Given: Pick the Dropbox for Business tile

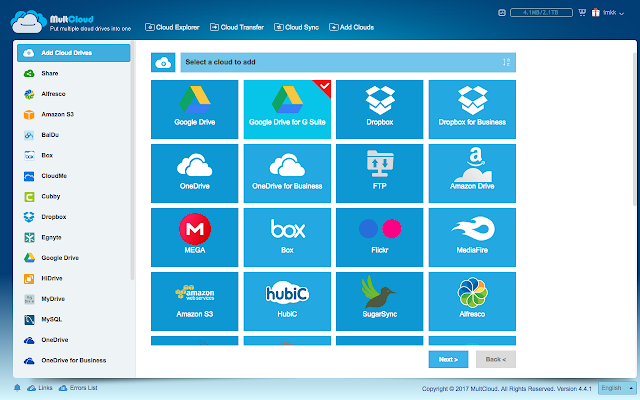Looking at the screenshot, I should point(472,109).
